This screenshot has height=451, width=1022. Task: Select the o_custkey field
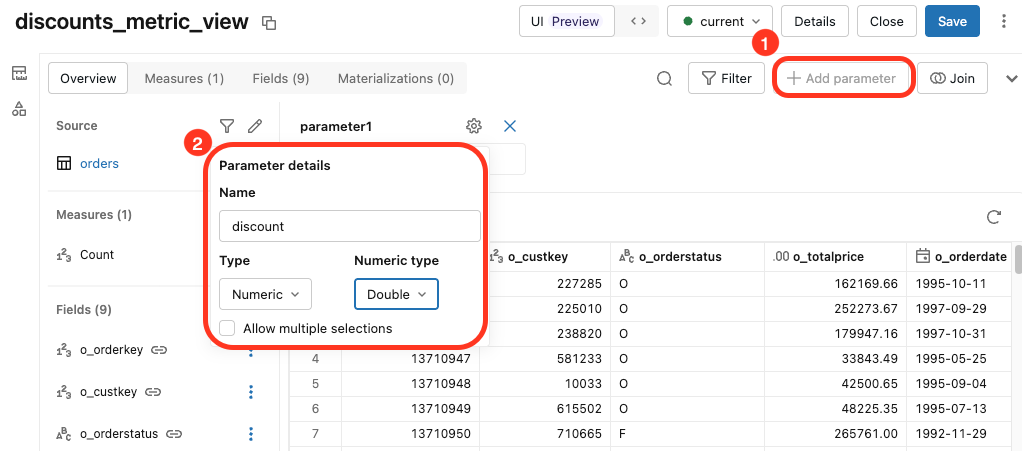coord(108,392)
